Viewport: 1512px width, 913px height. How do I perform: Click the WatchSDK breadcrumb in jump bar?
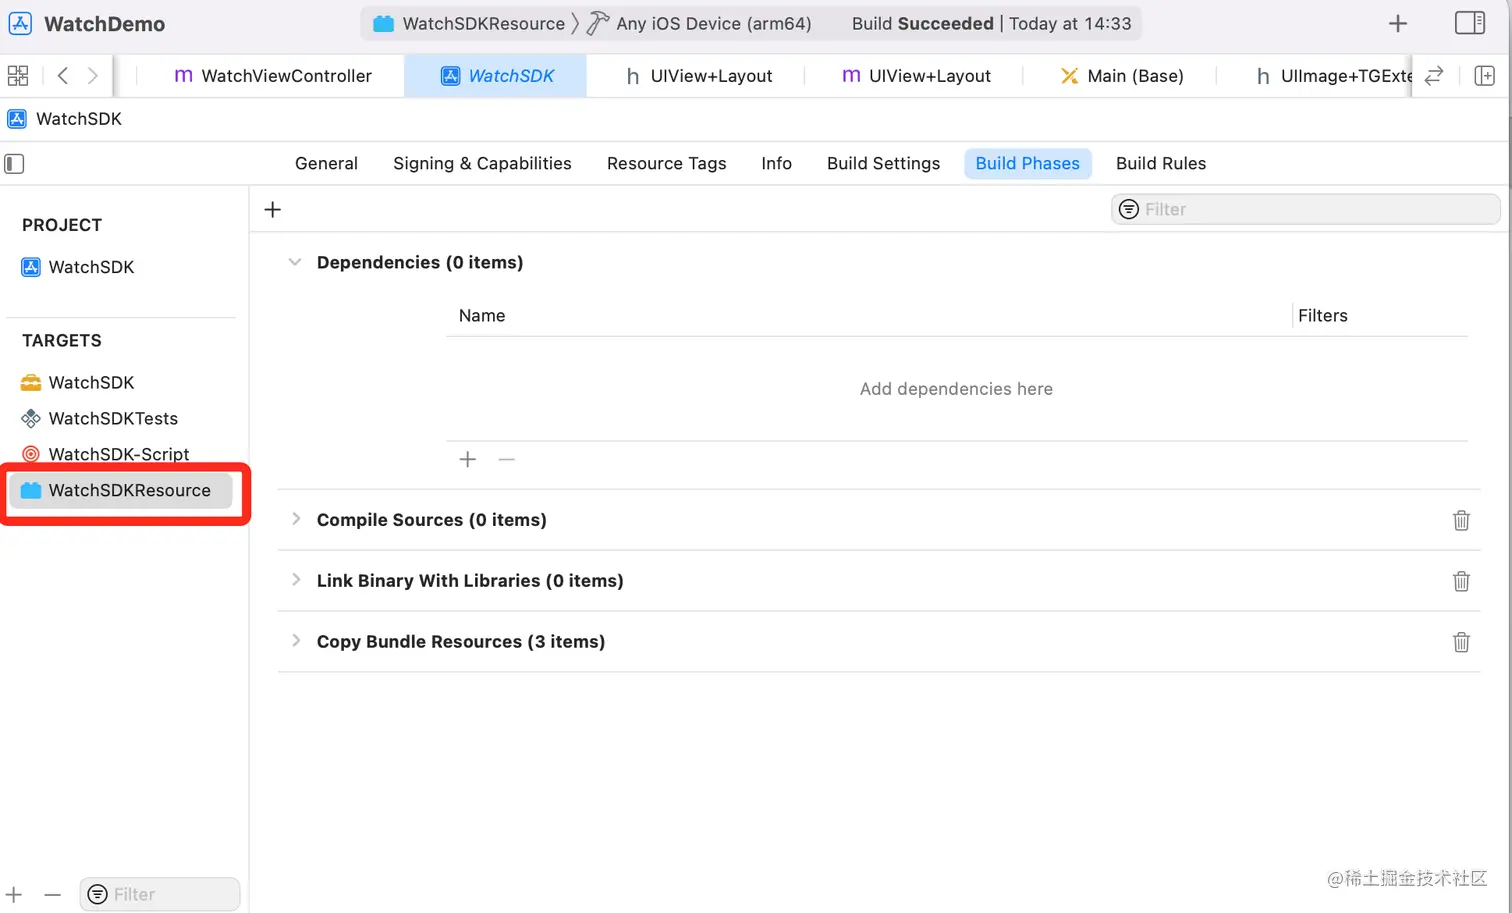(65, 119)
